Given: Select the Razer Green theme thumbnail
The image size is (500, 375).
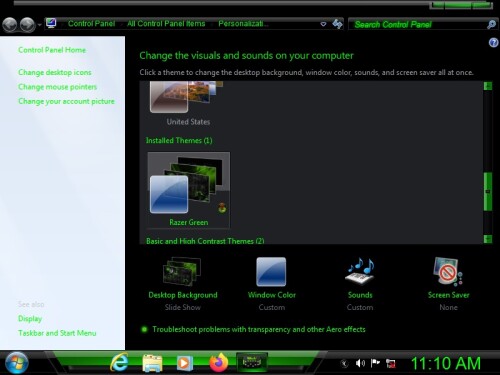Looking at the screenshot, I should pos(189,190).
